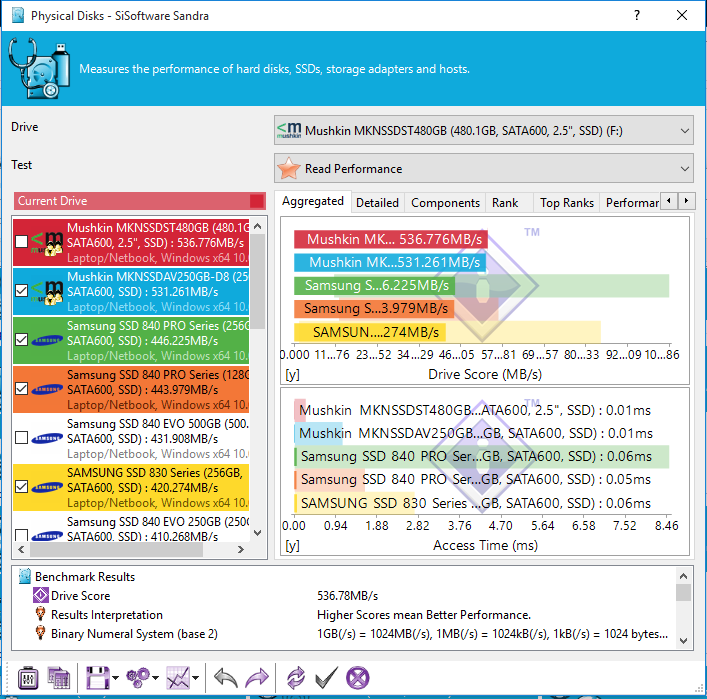Click benchmark results scroll-up arrow
Viewport: 707px width, 699px height.
coord(684,576)
